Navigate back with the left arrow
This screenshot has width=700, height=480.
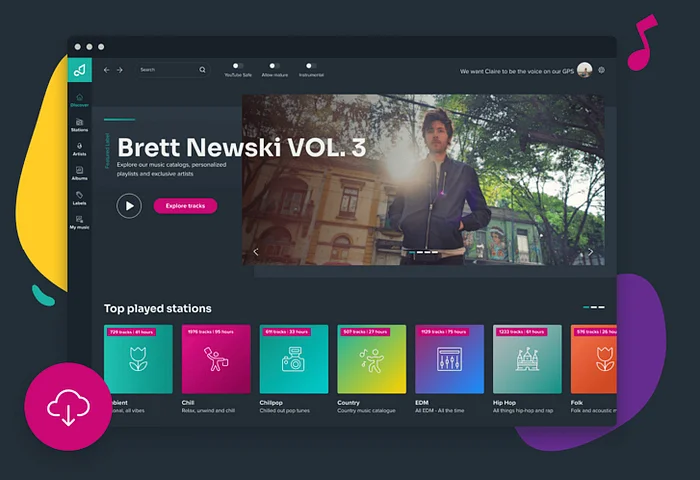(x=107, y=70)
